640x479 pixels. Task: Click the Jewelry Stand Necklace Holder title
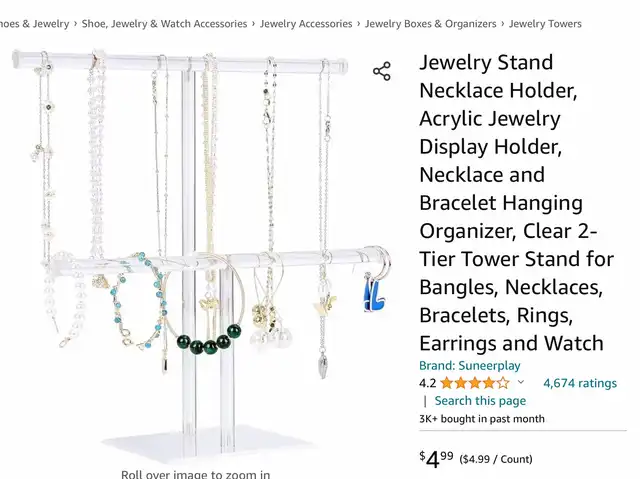tap(516, 203)
